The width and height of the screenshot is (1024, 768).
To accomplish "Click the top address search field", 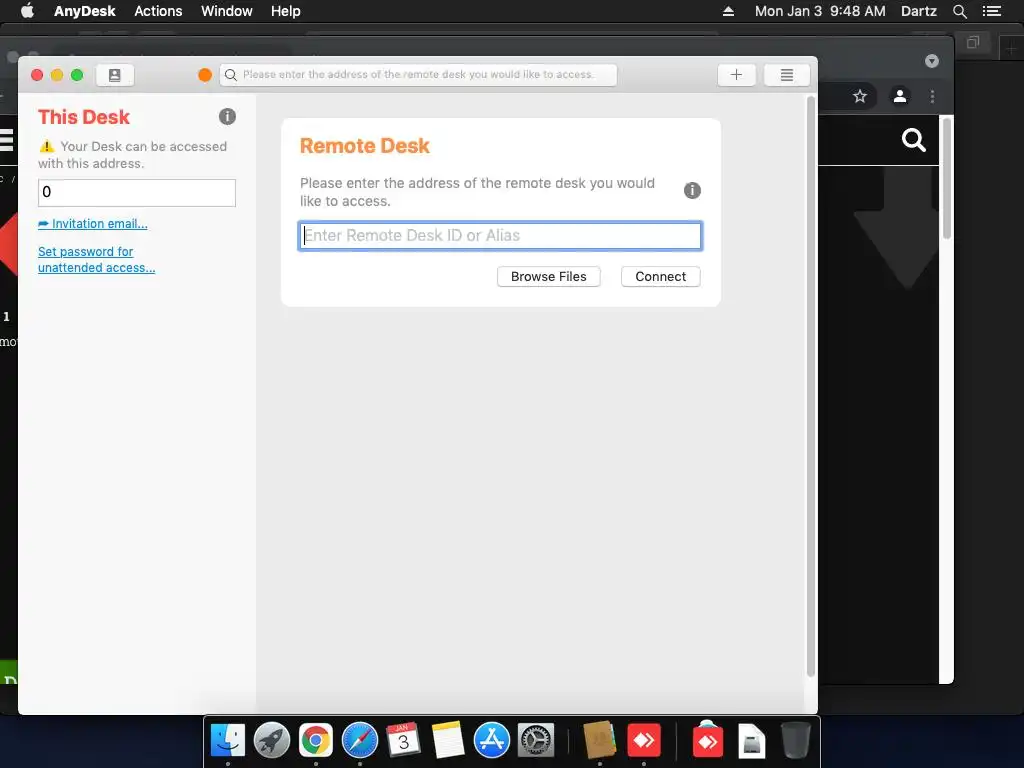I will point(418,75).
